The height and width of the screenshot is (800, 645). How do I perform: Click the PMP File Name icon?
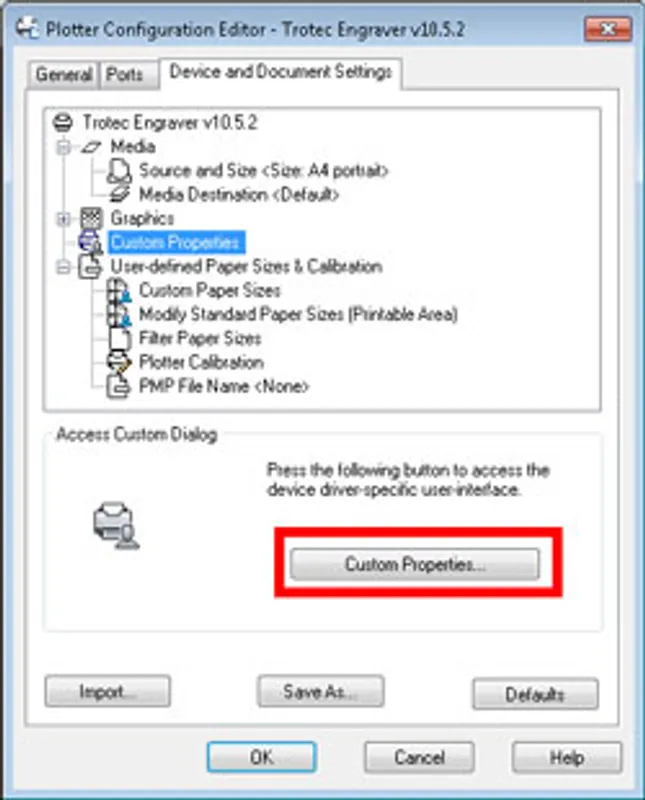pyautogui.click(x=118, y=387)
